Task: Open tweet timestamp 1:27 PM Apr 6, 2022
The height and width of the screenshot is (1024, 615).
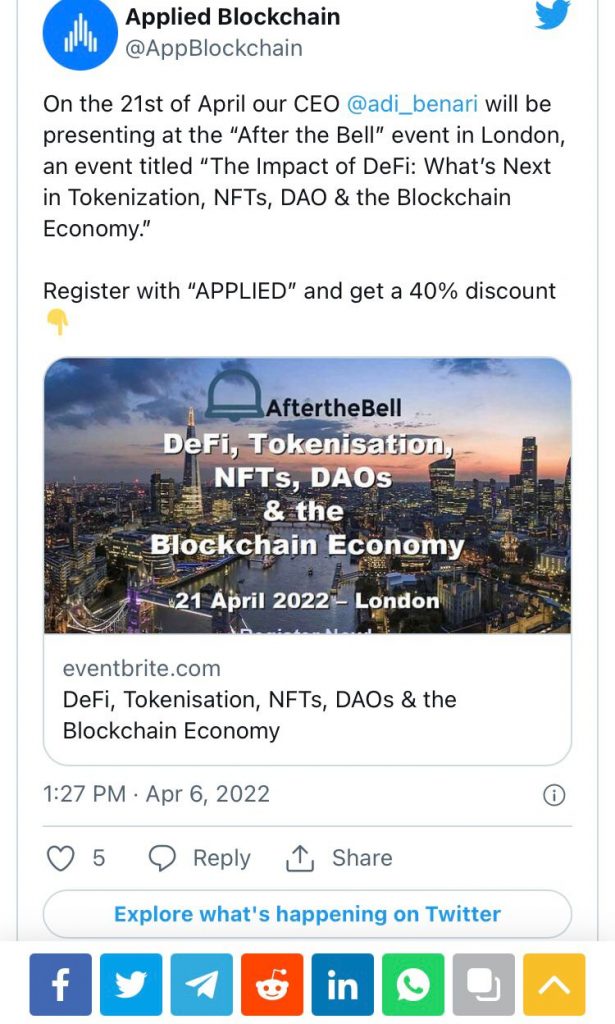Action: click(156, 794)
